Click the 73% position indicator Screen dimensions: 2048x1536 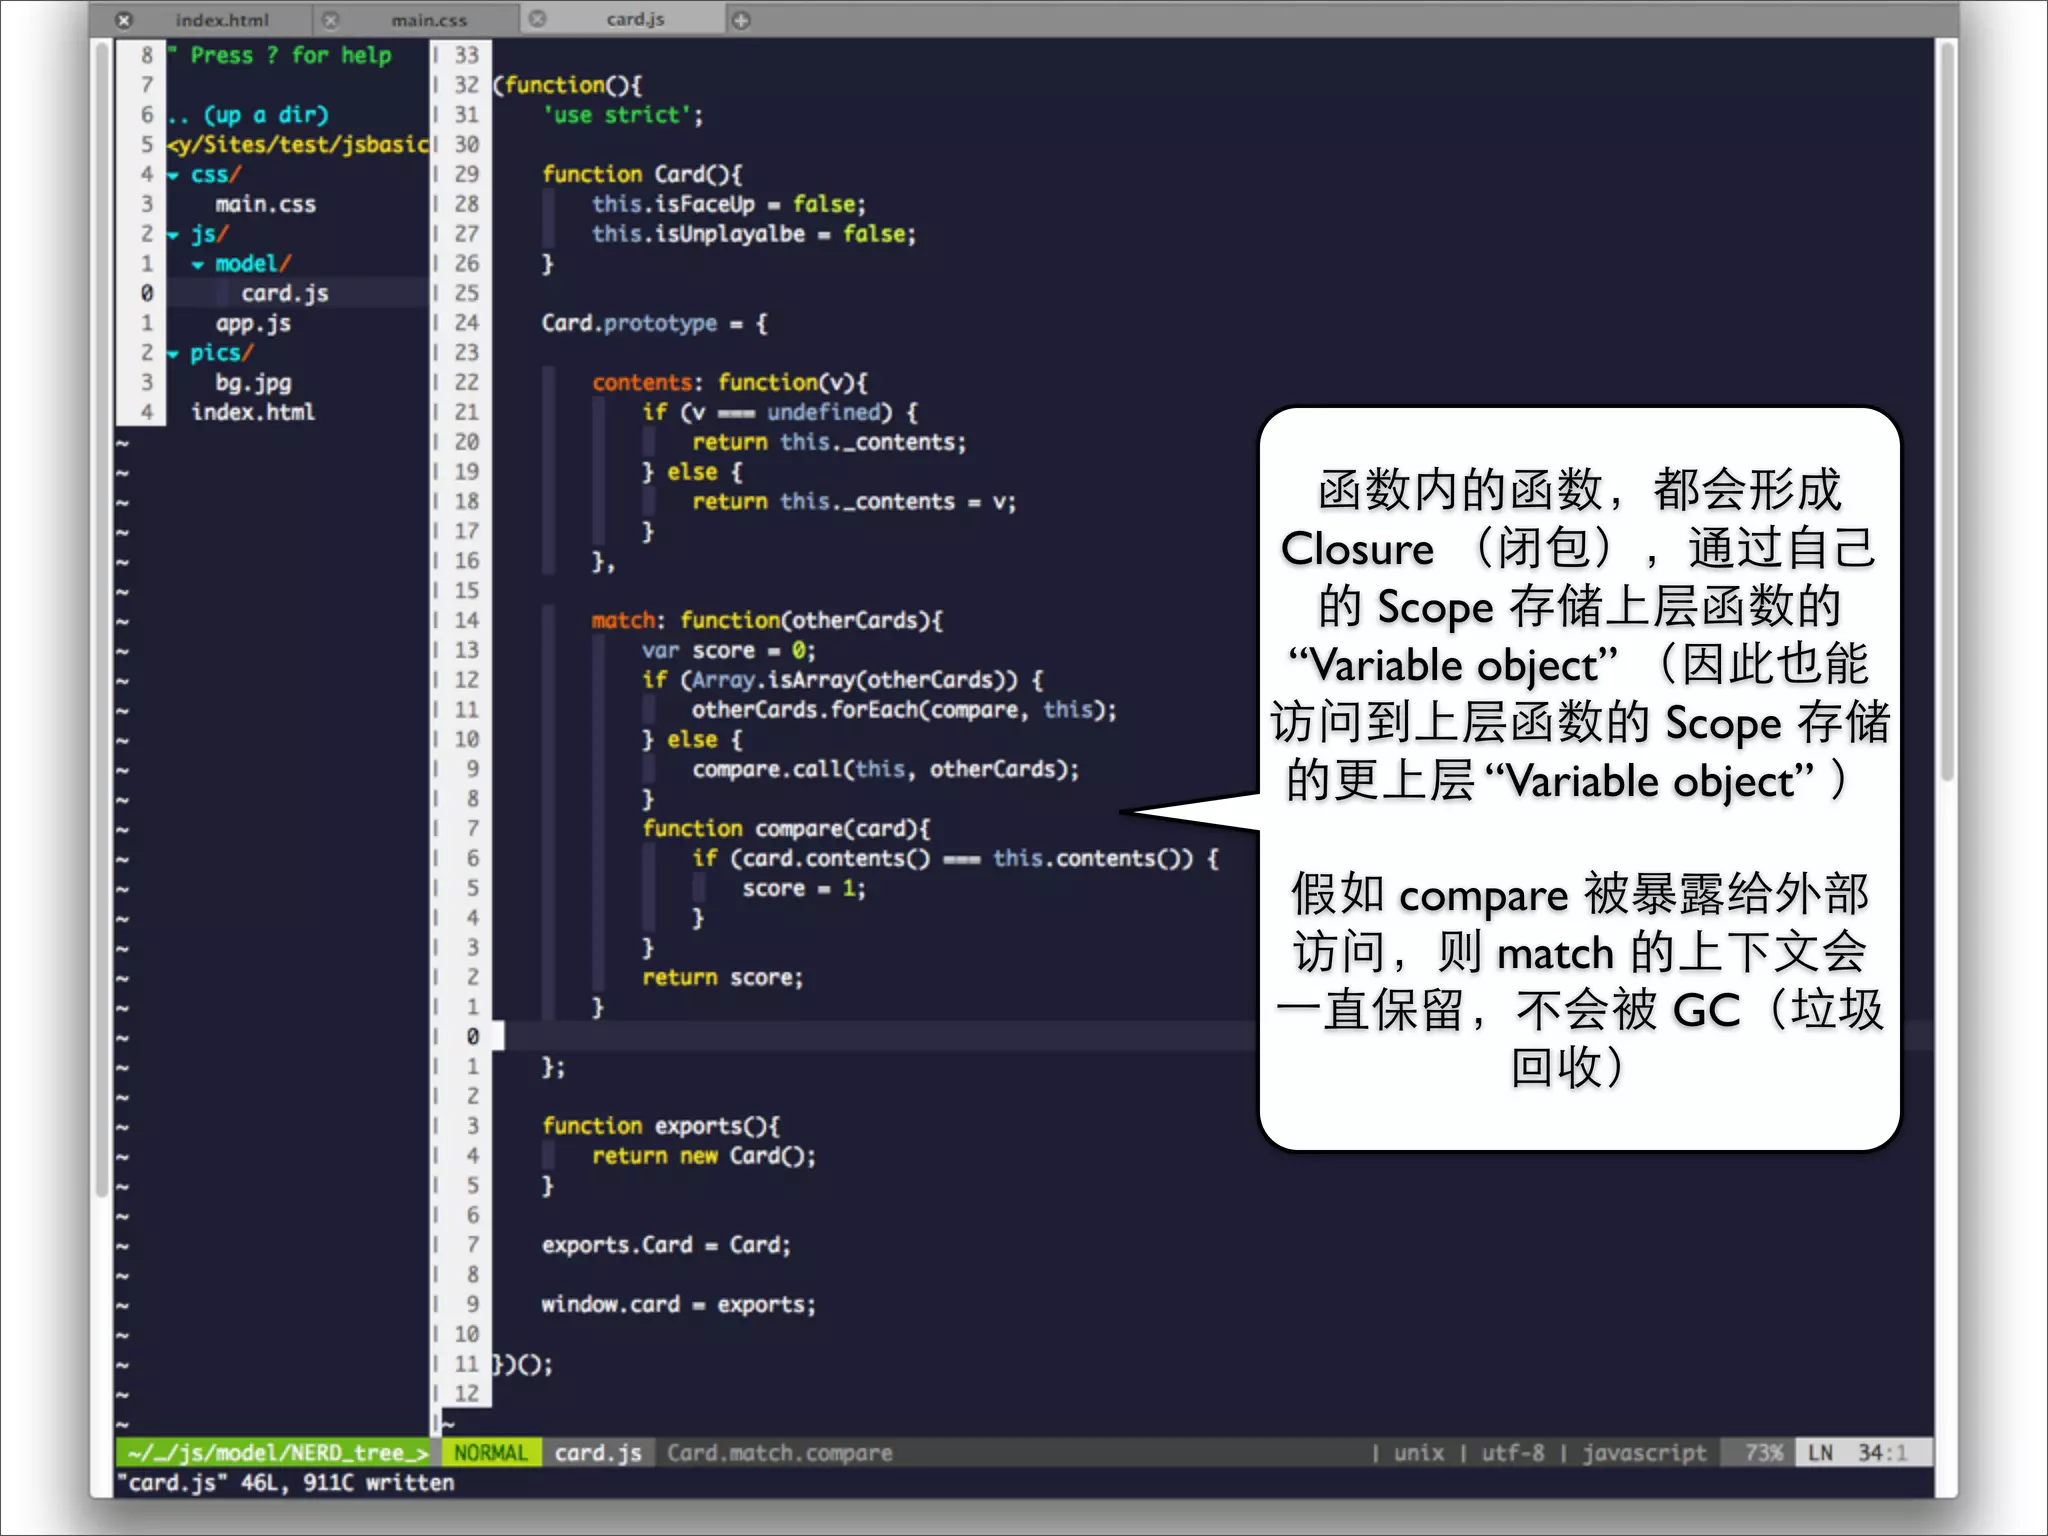[1763, 1452]
